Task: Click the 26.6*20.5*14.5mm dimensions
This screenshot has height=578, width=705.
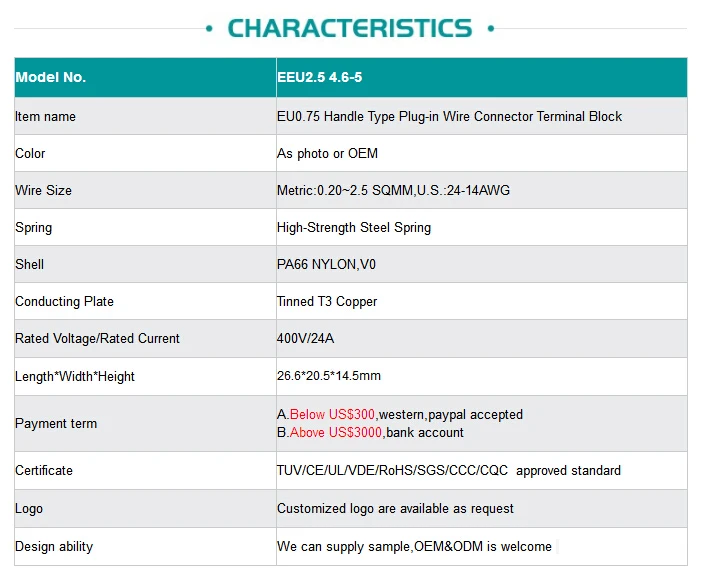Action: [329, 375]
